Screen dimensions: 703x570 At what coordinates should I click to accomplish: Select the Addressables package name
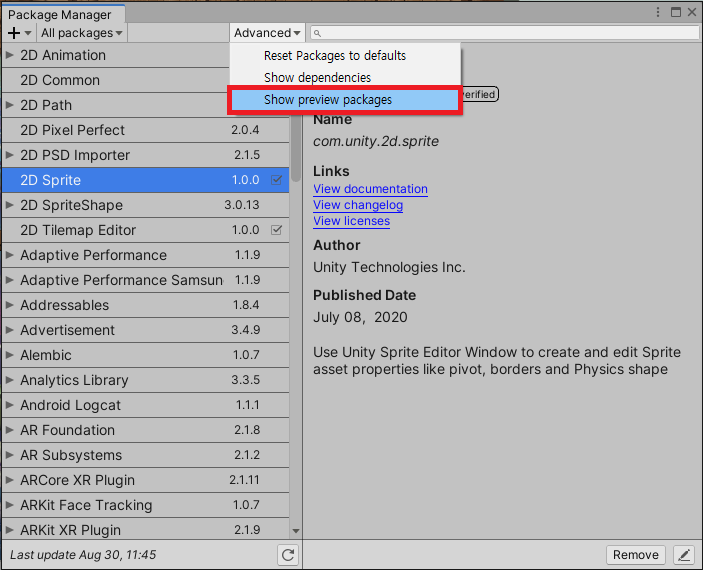tap(65, 305)
